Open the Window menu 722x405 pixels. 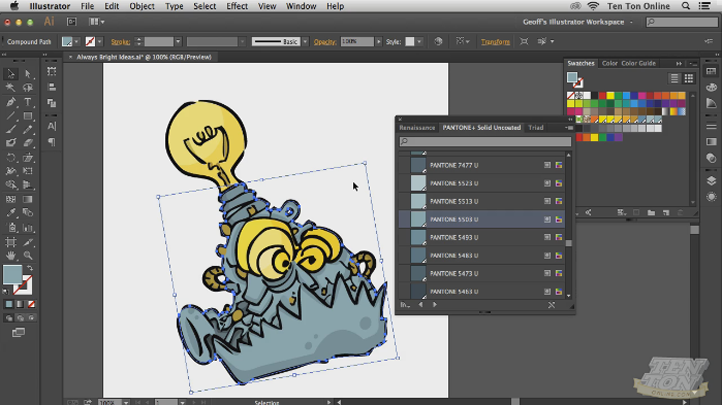[x=301, y=6]
